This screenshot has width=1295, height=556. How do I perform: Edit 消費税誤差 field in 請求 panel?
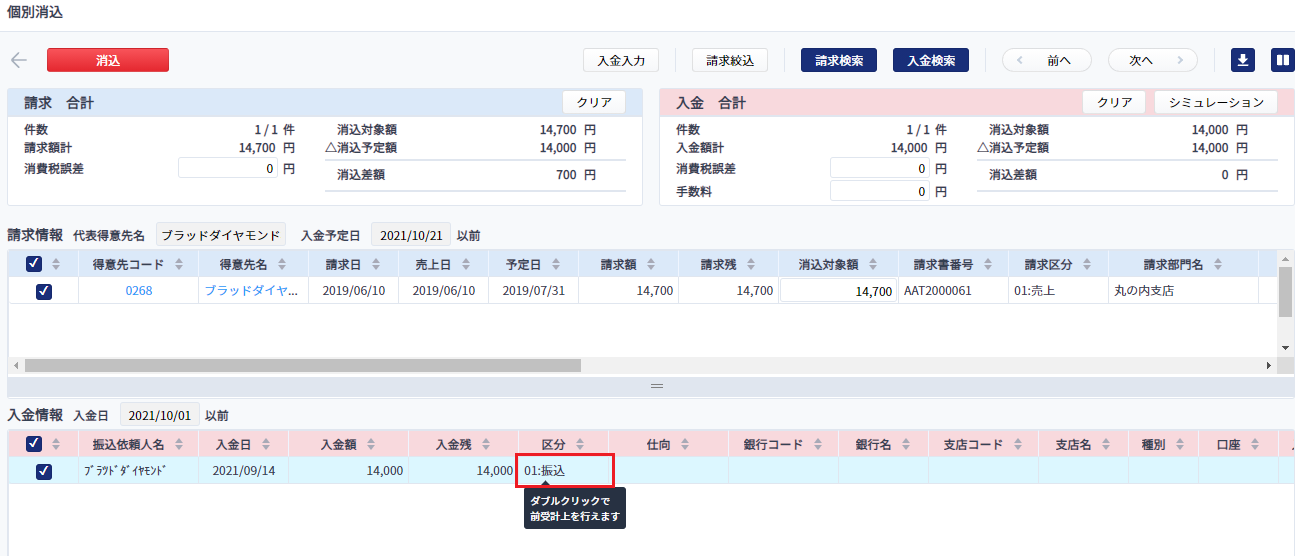(228, 168)
